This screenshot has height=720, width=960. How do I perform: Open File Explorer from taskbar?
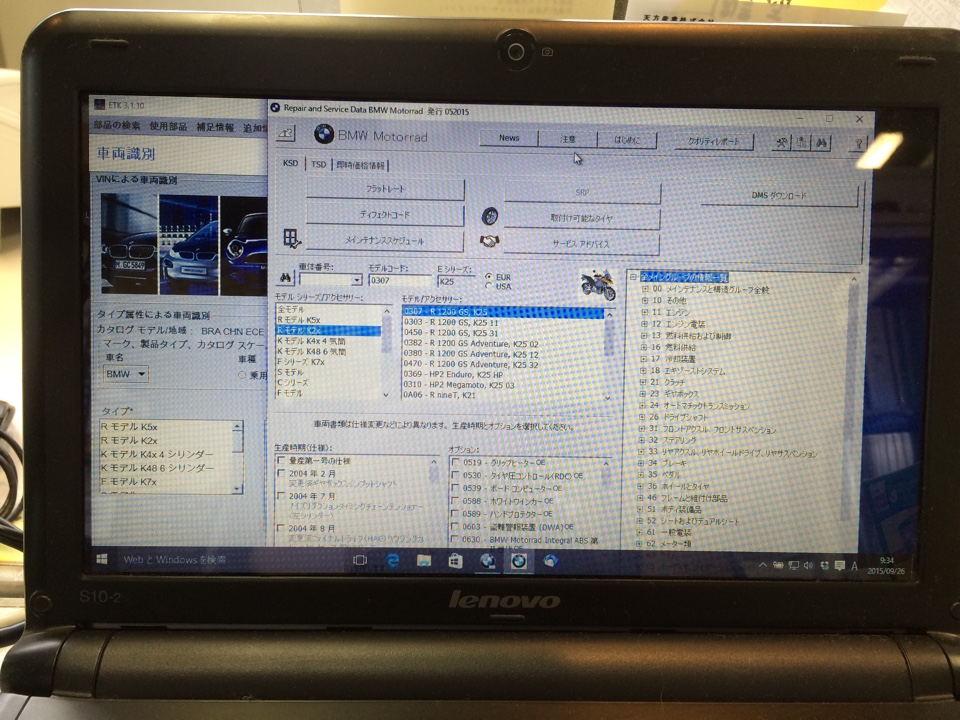(424, 560)
